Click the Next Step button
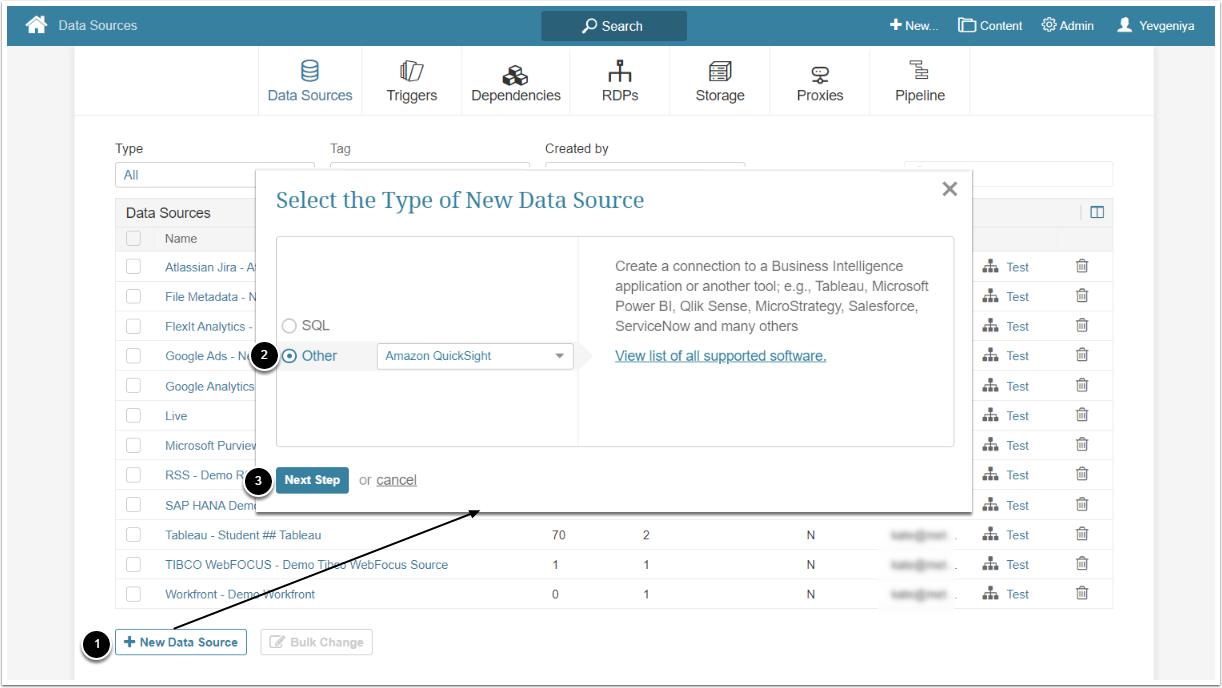 [x=312, y=480]
